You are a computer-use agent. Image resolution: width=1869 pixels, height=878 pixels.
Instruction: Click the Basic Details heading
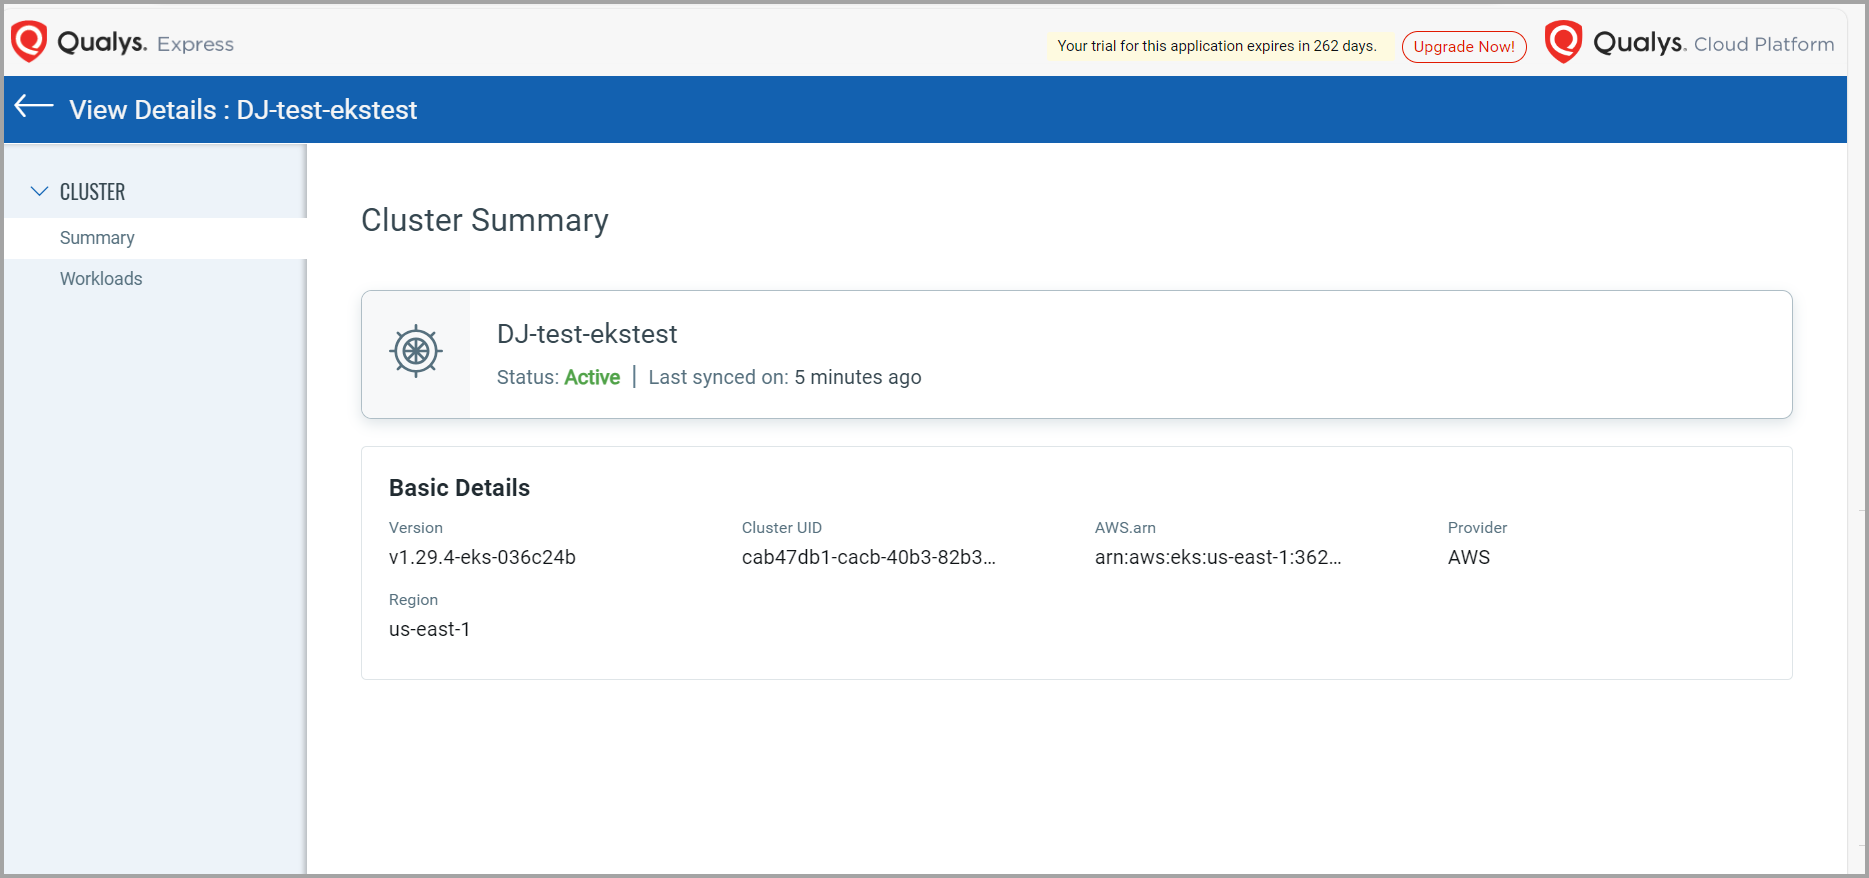point(459,488)
